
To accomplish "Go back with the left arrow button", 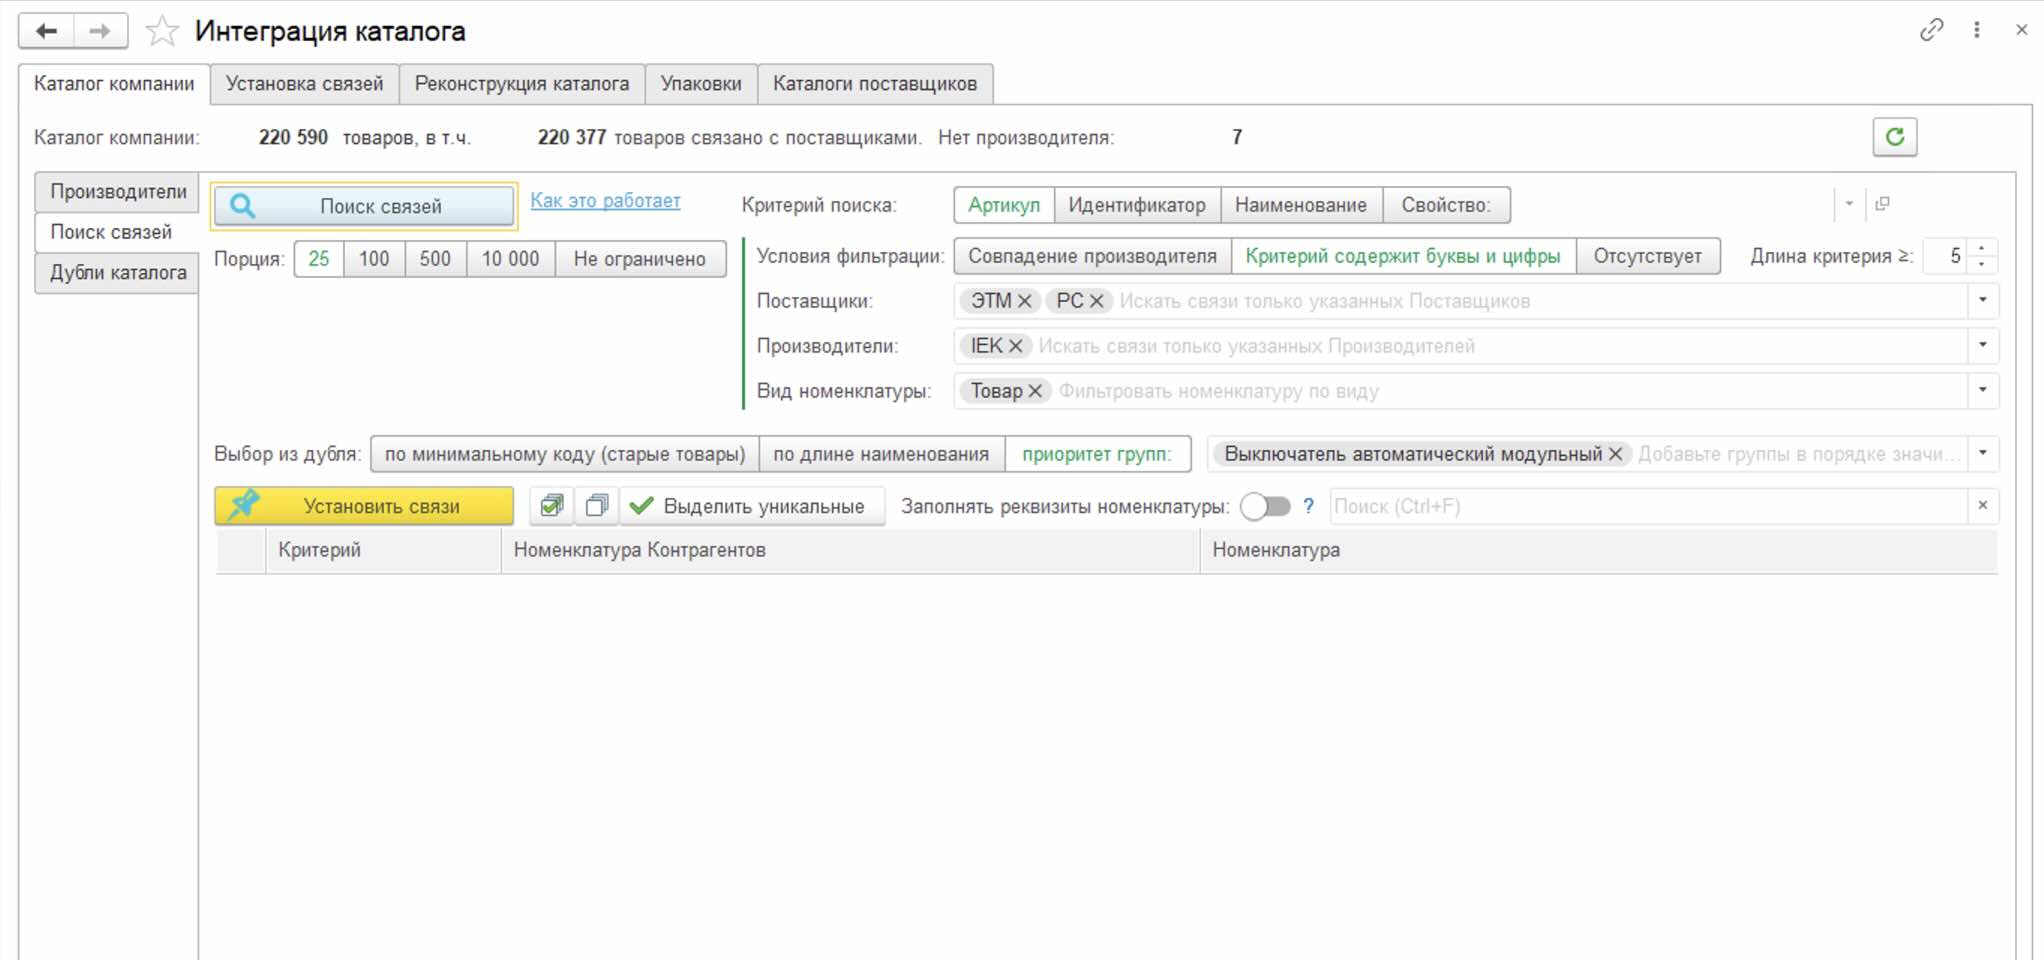I will 46,31.
